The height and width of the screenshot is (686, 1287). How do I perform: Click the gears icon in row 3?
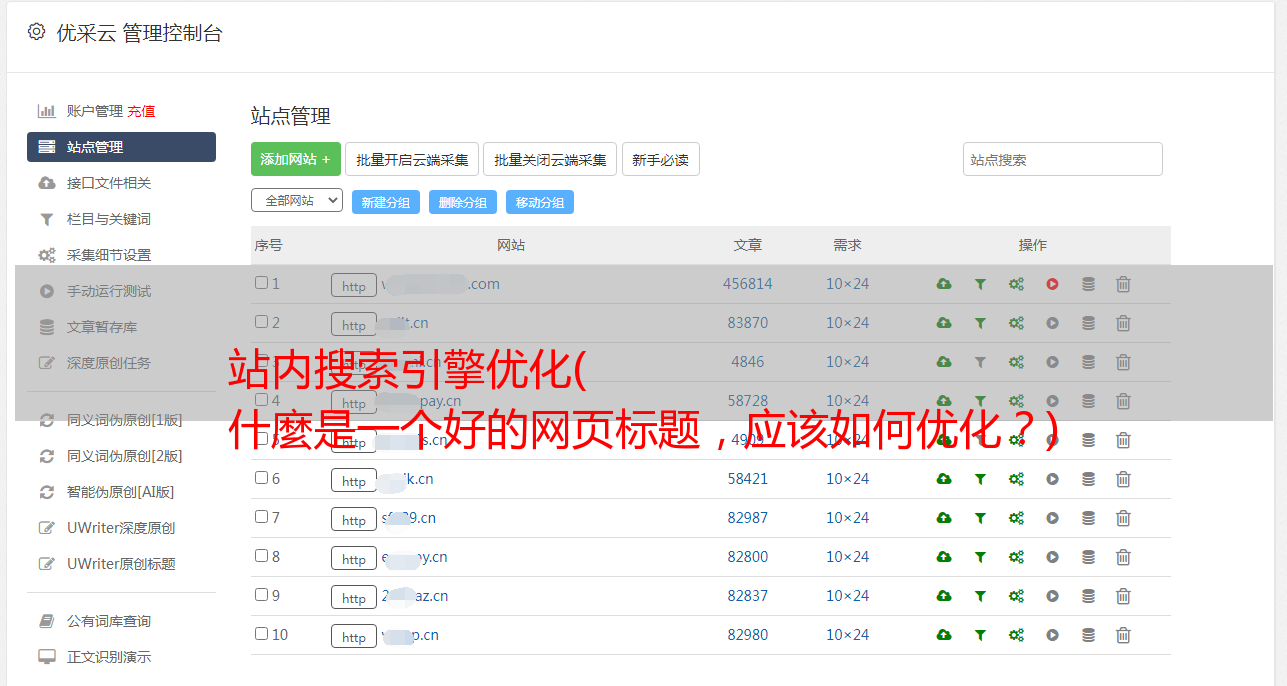click(1016, 362)
